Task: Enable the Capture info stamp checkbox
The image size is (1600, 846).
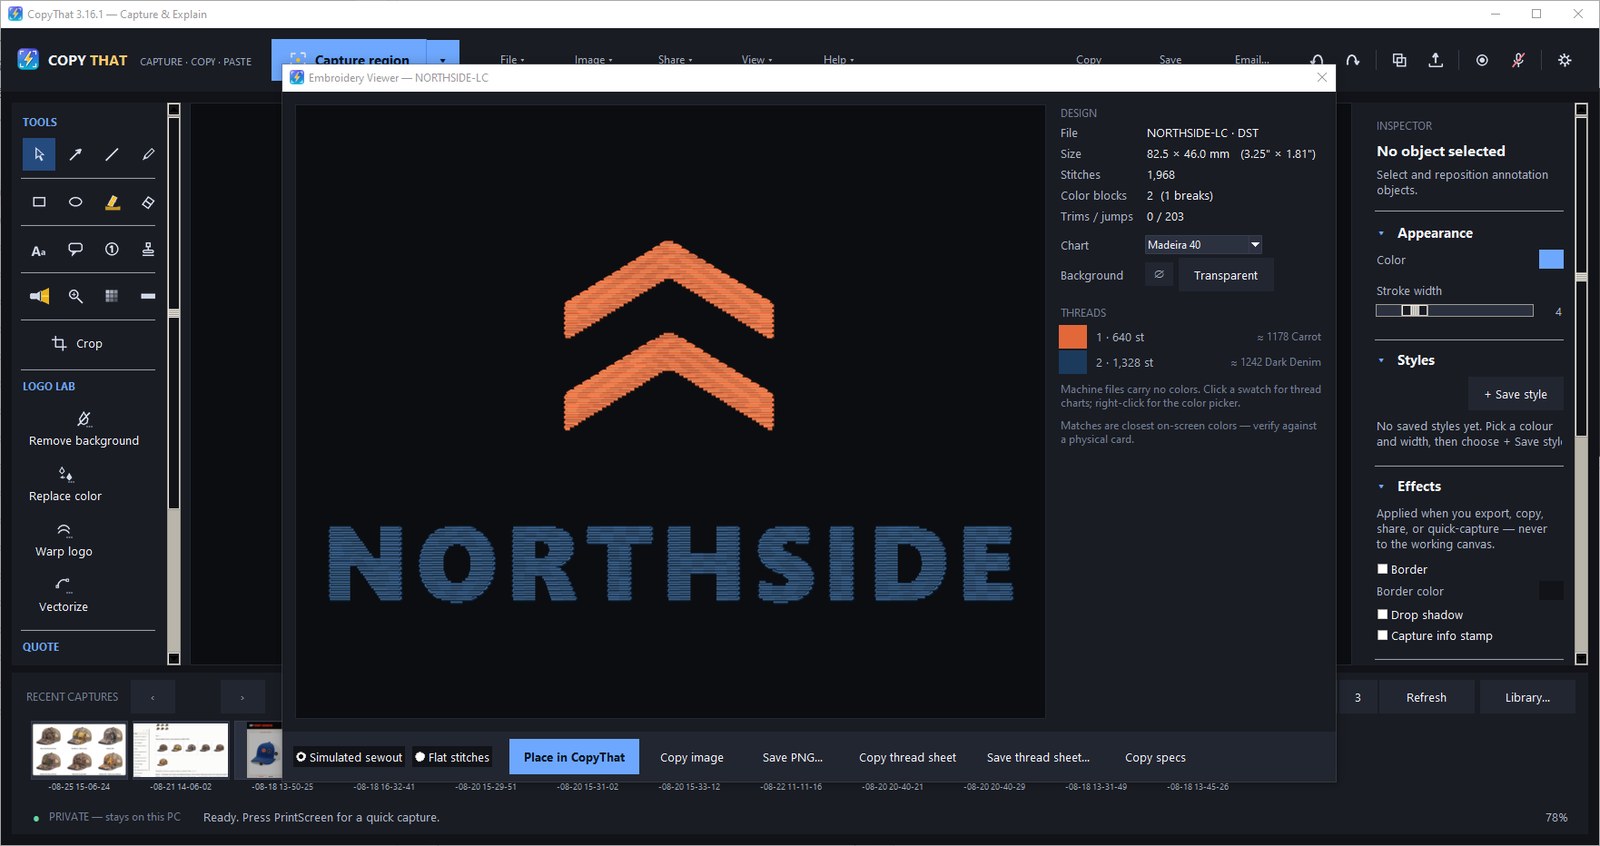Action: 1383,636
